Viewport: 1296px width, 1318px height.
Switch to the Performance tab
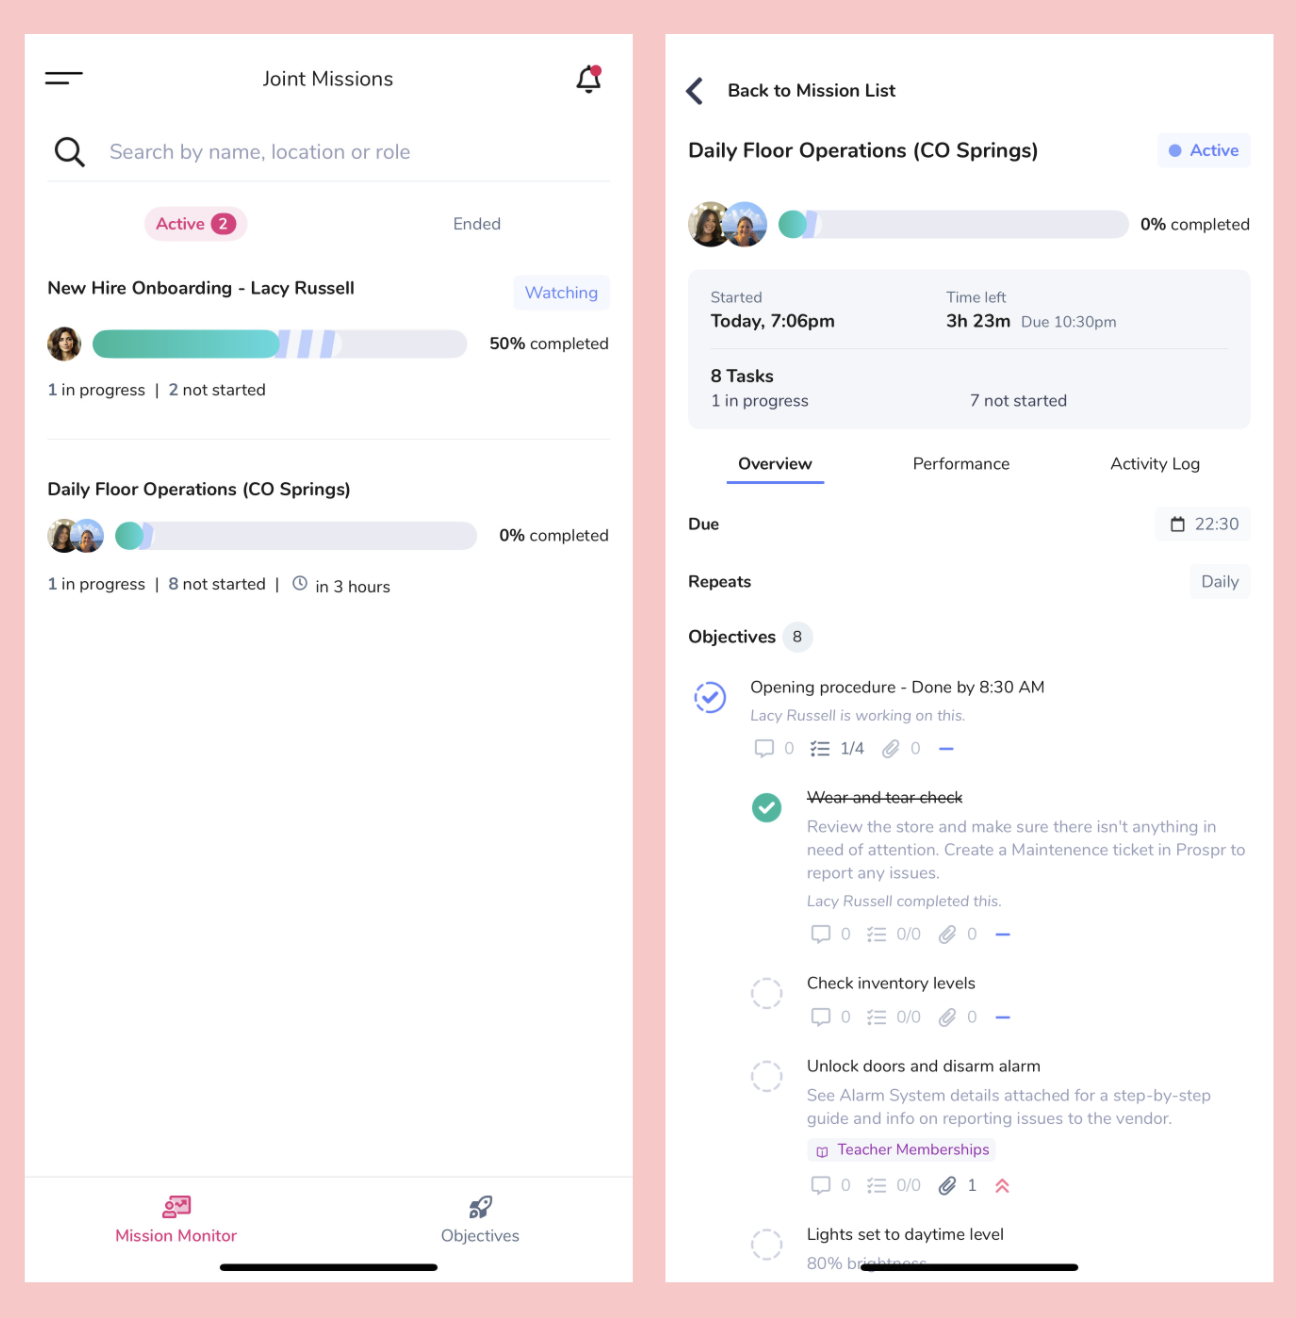pos(961,464)
